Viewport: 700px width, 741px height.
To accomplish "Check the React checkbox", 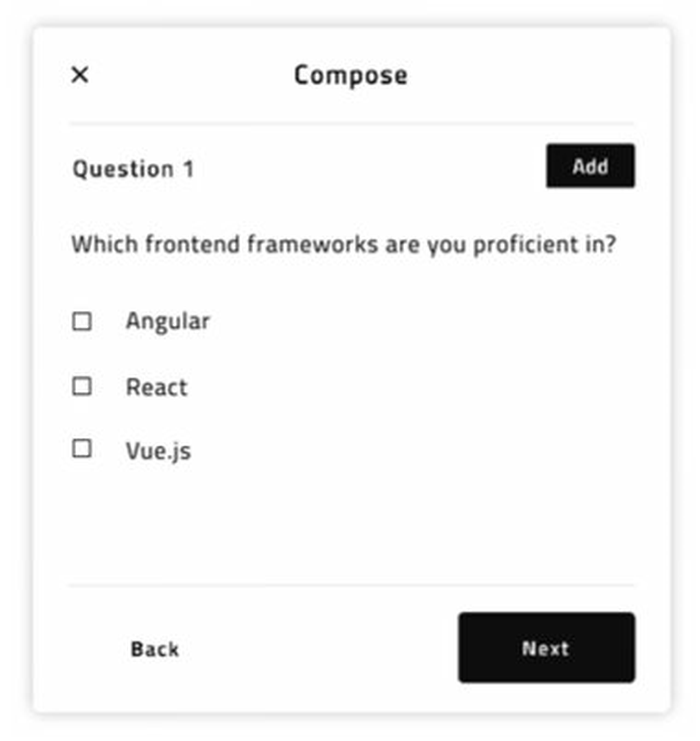I will click(82, 386).
